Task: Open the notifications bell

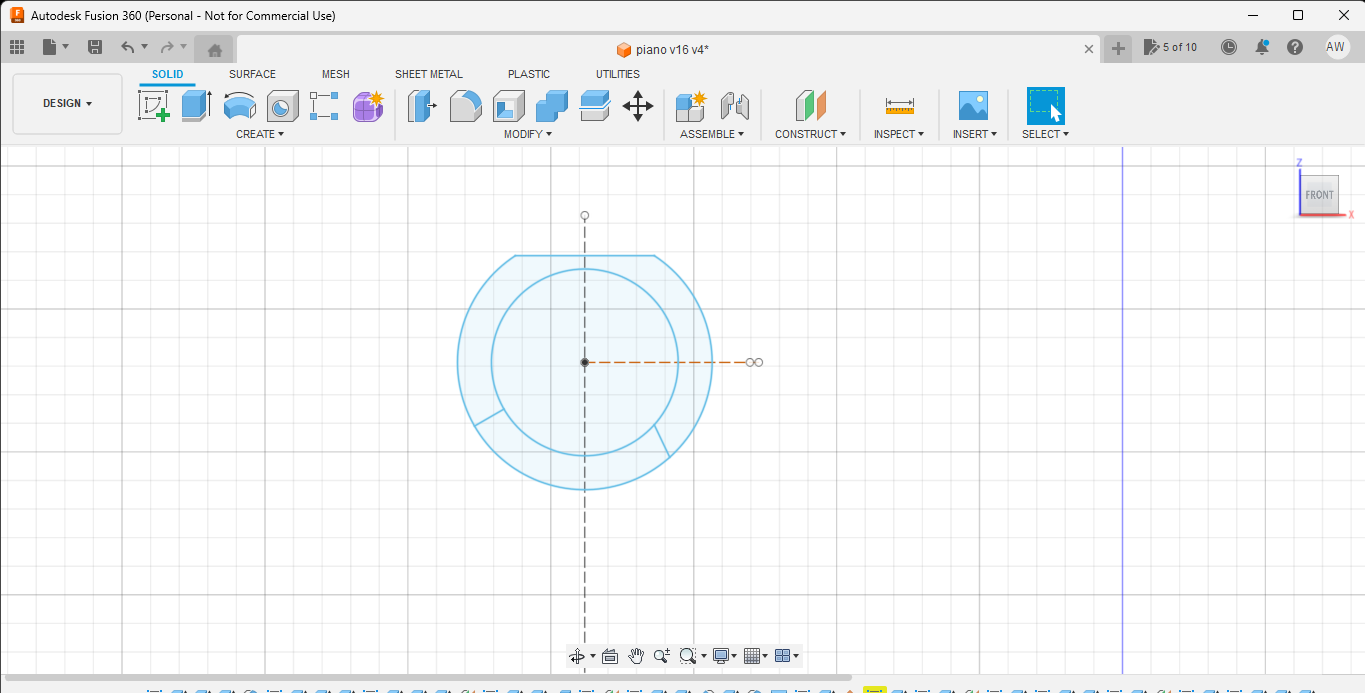Action: [x=1262, y=47]
